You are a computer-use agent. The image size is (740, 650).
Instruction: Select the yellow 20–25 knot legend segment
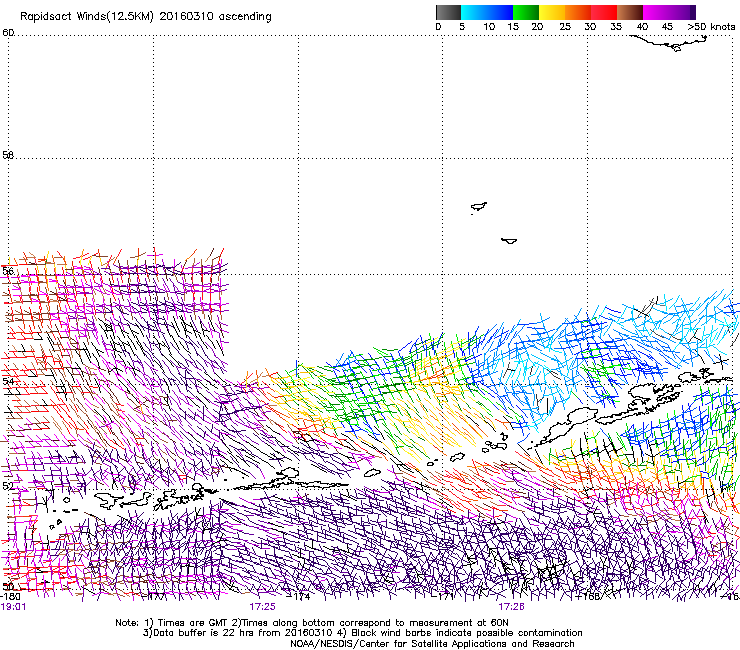coord(552,12)
